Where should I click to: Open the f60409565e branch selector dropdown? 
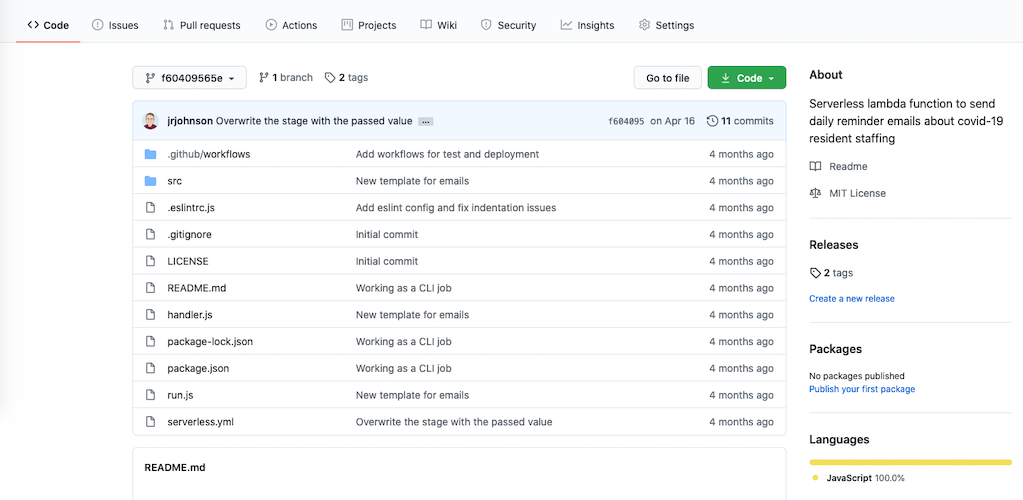click(189, 78)
